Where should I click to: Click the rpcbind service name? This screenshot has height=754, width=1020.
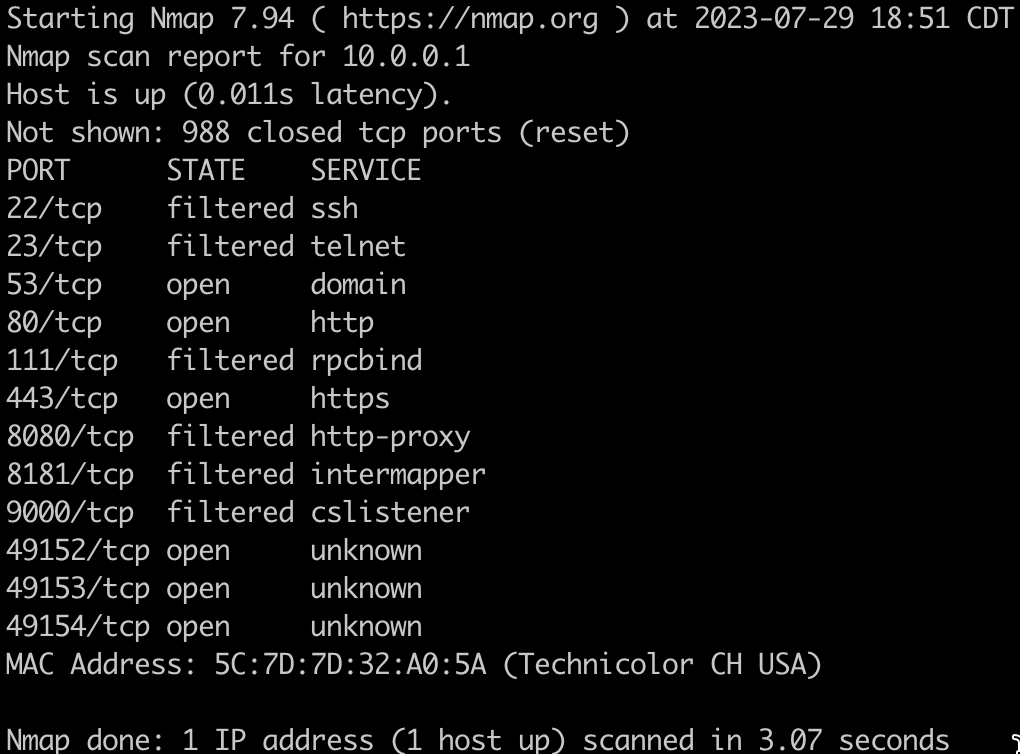[x=366, y=360]
